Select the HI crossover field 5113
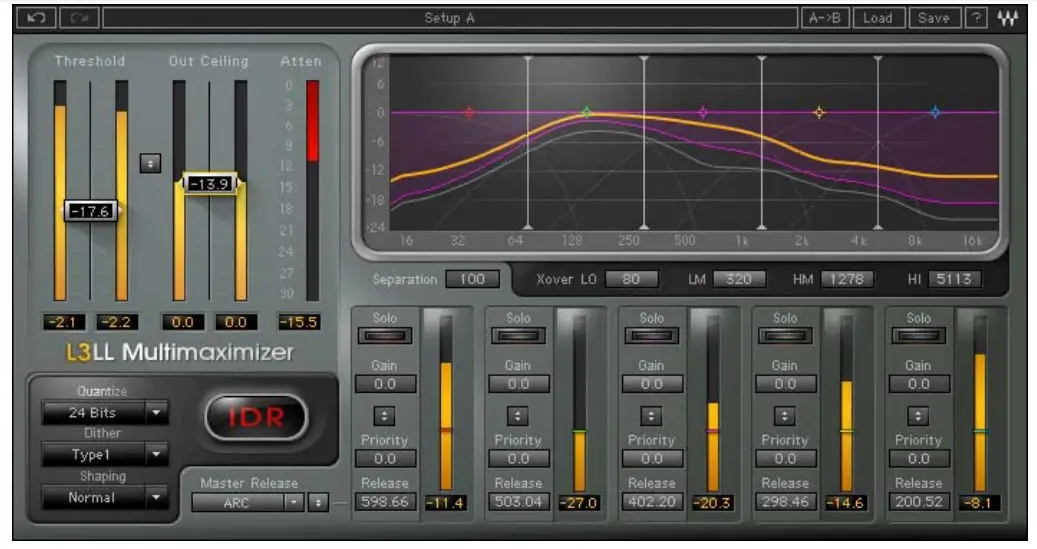 [954, 279]
